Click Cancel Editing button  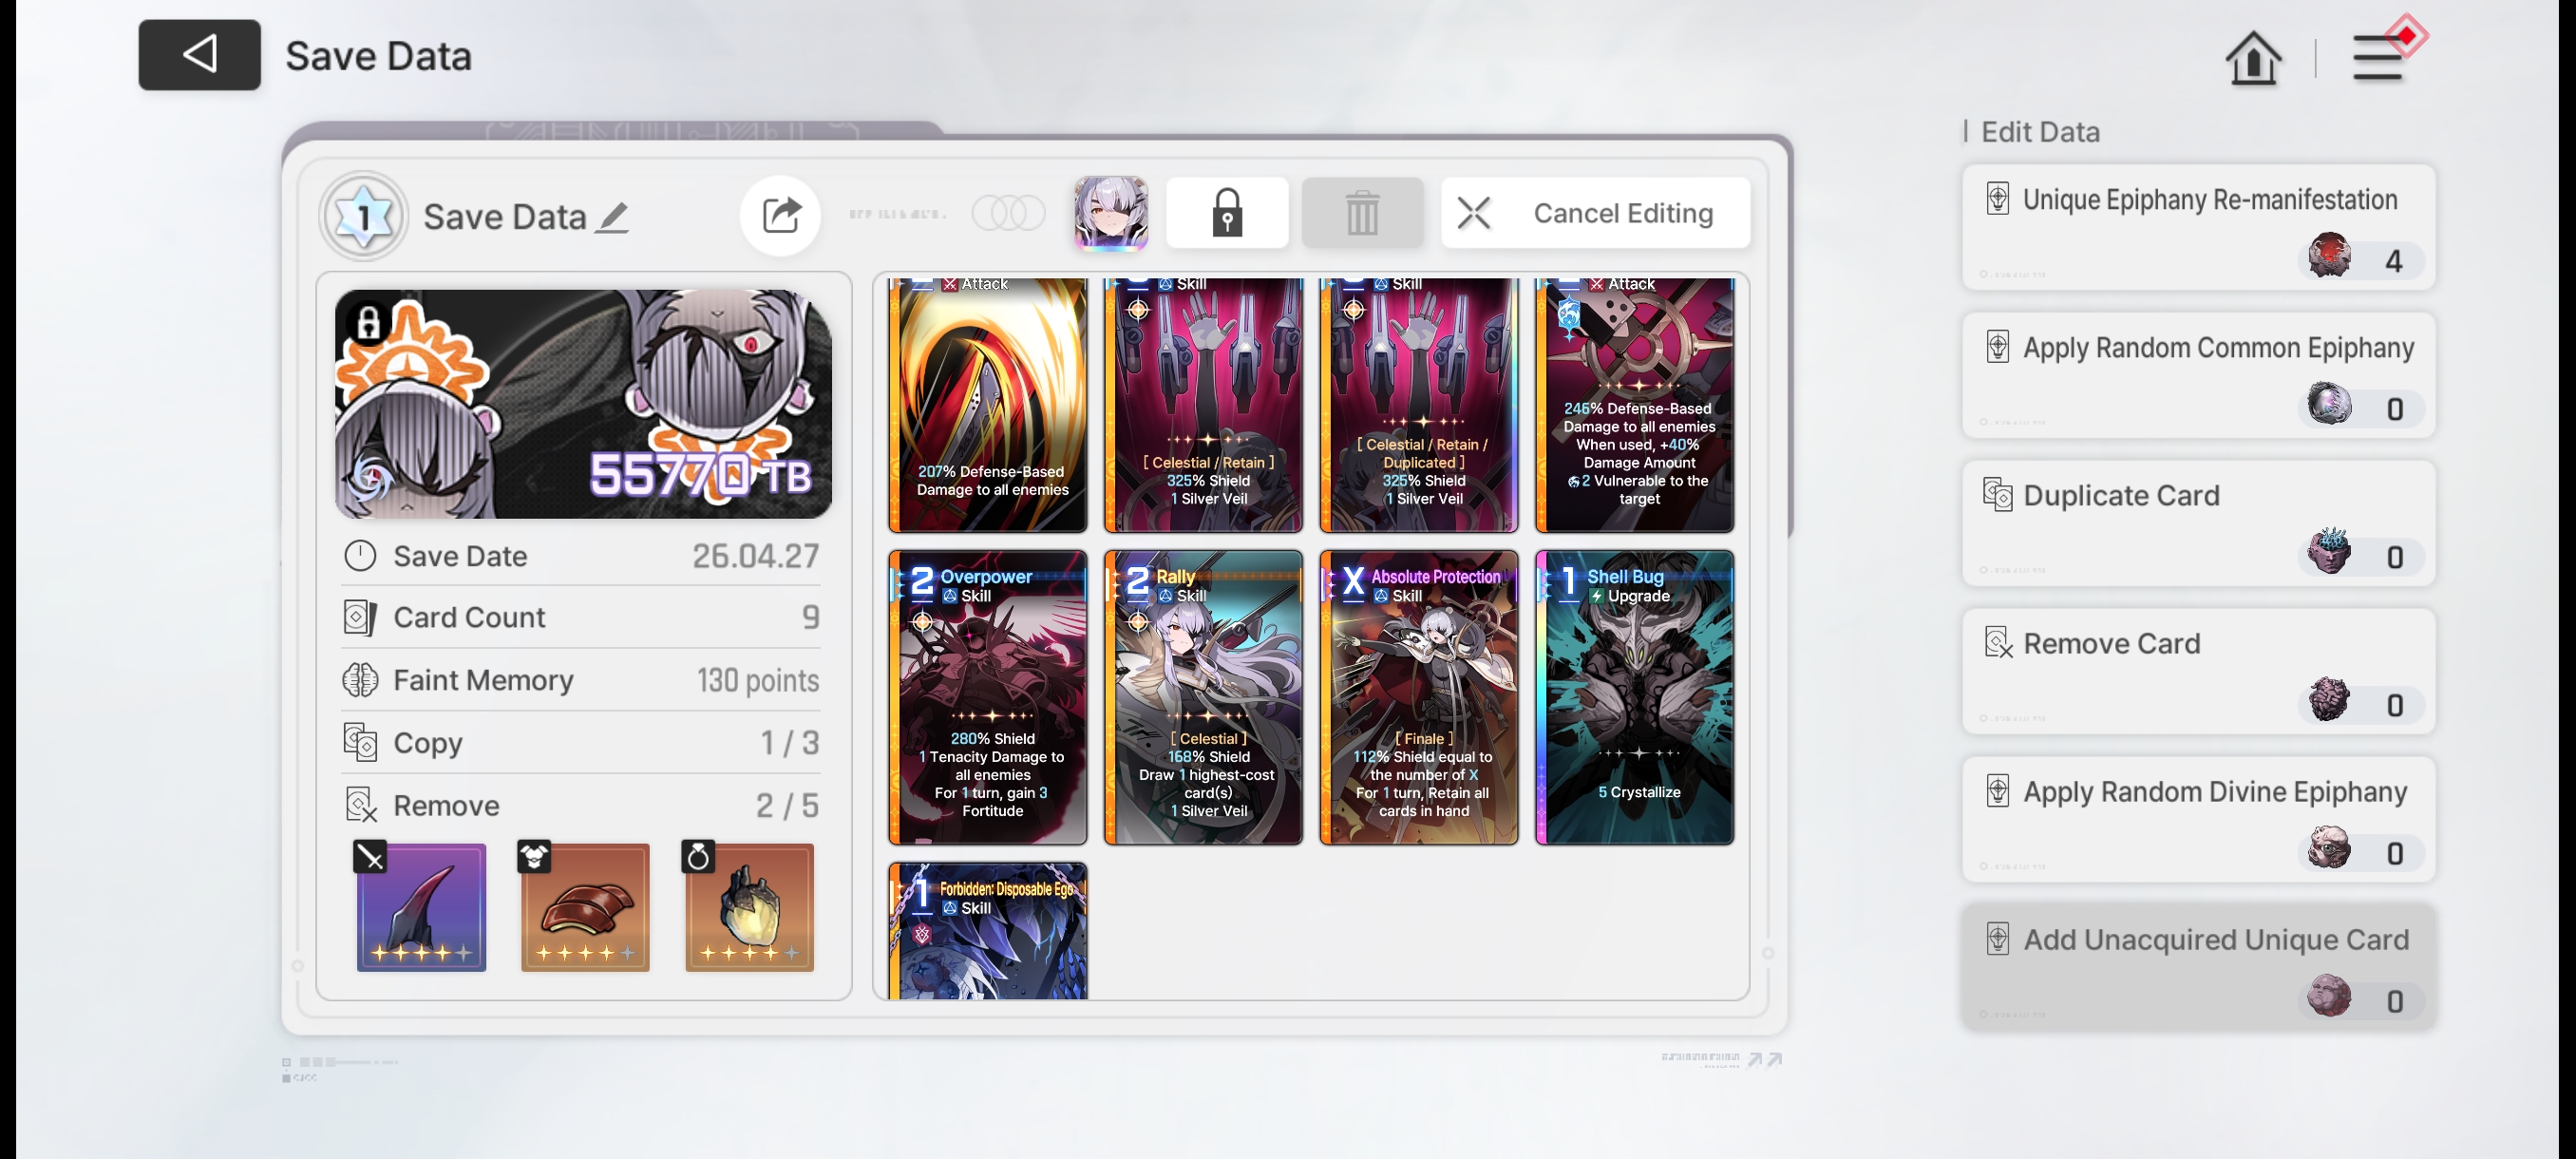tap(1594, 213)
